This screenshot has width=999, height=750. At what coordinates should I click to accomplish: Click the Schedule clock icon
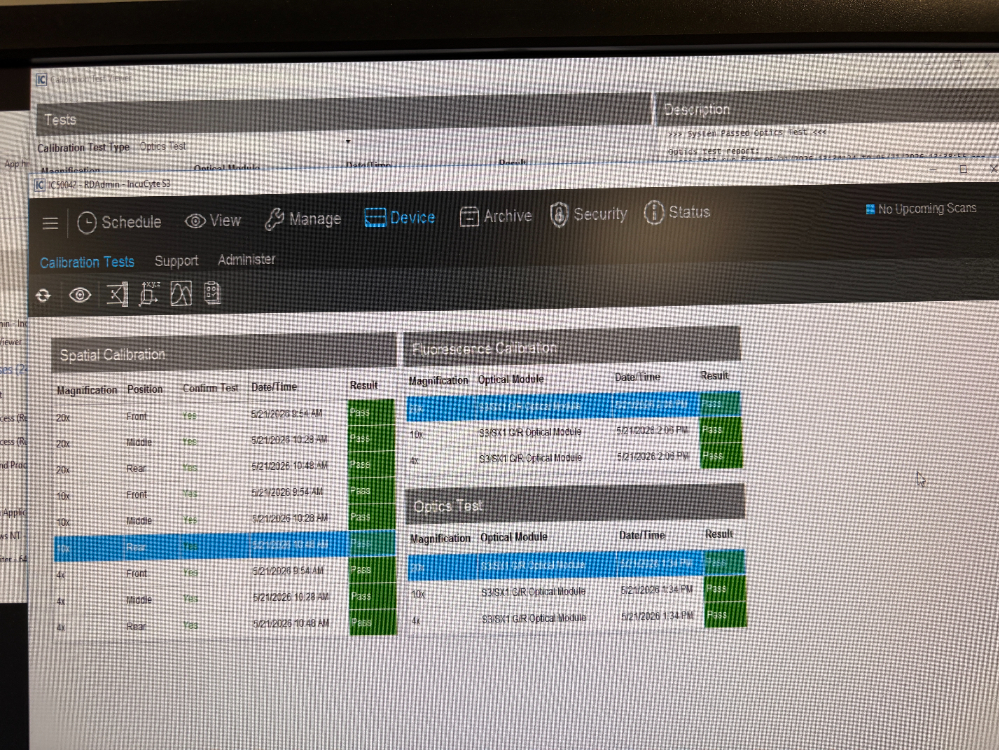[87, 222]
